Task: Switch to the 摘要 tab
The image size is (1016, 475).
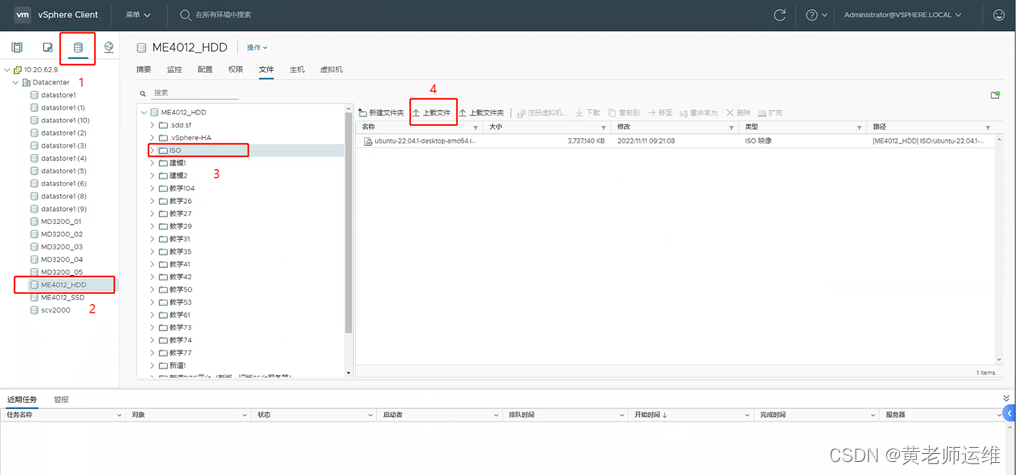Action: 144,69
